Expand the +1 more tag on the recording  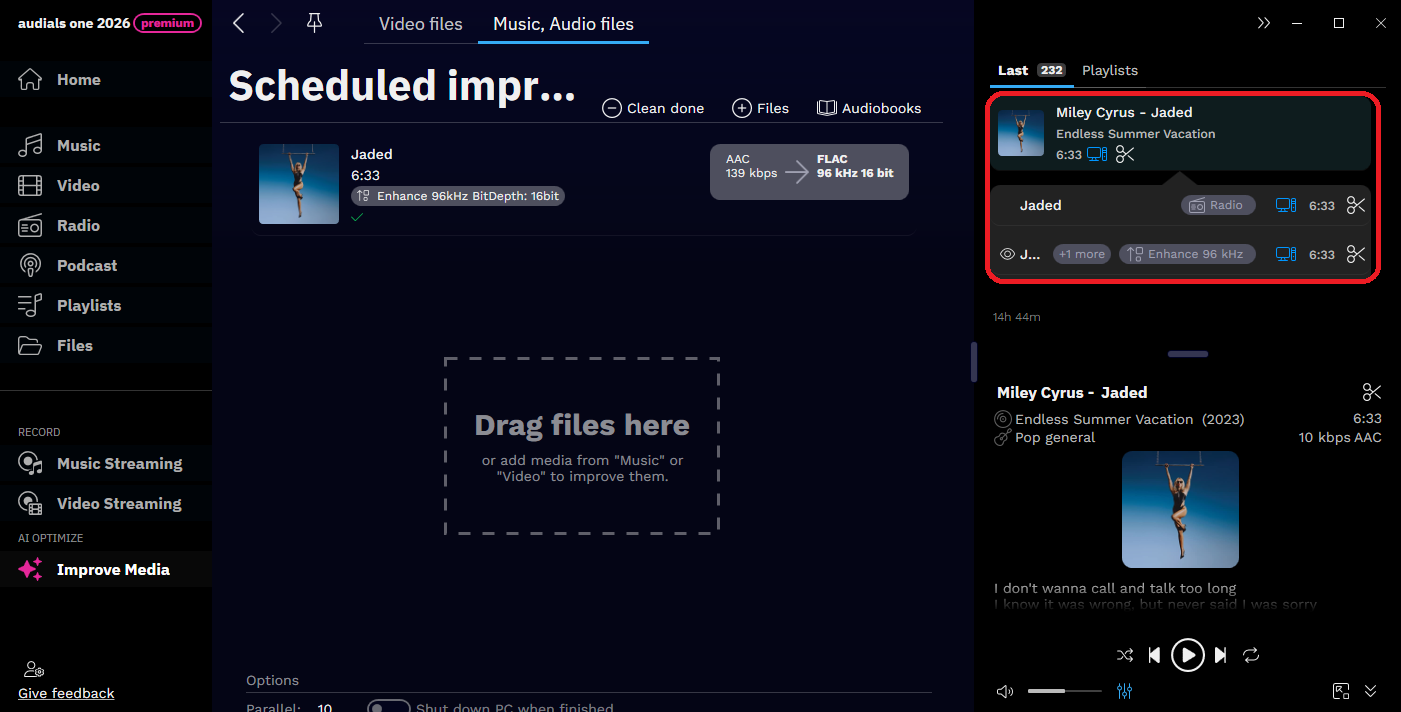1081,253
